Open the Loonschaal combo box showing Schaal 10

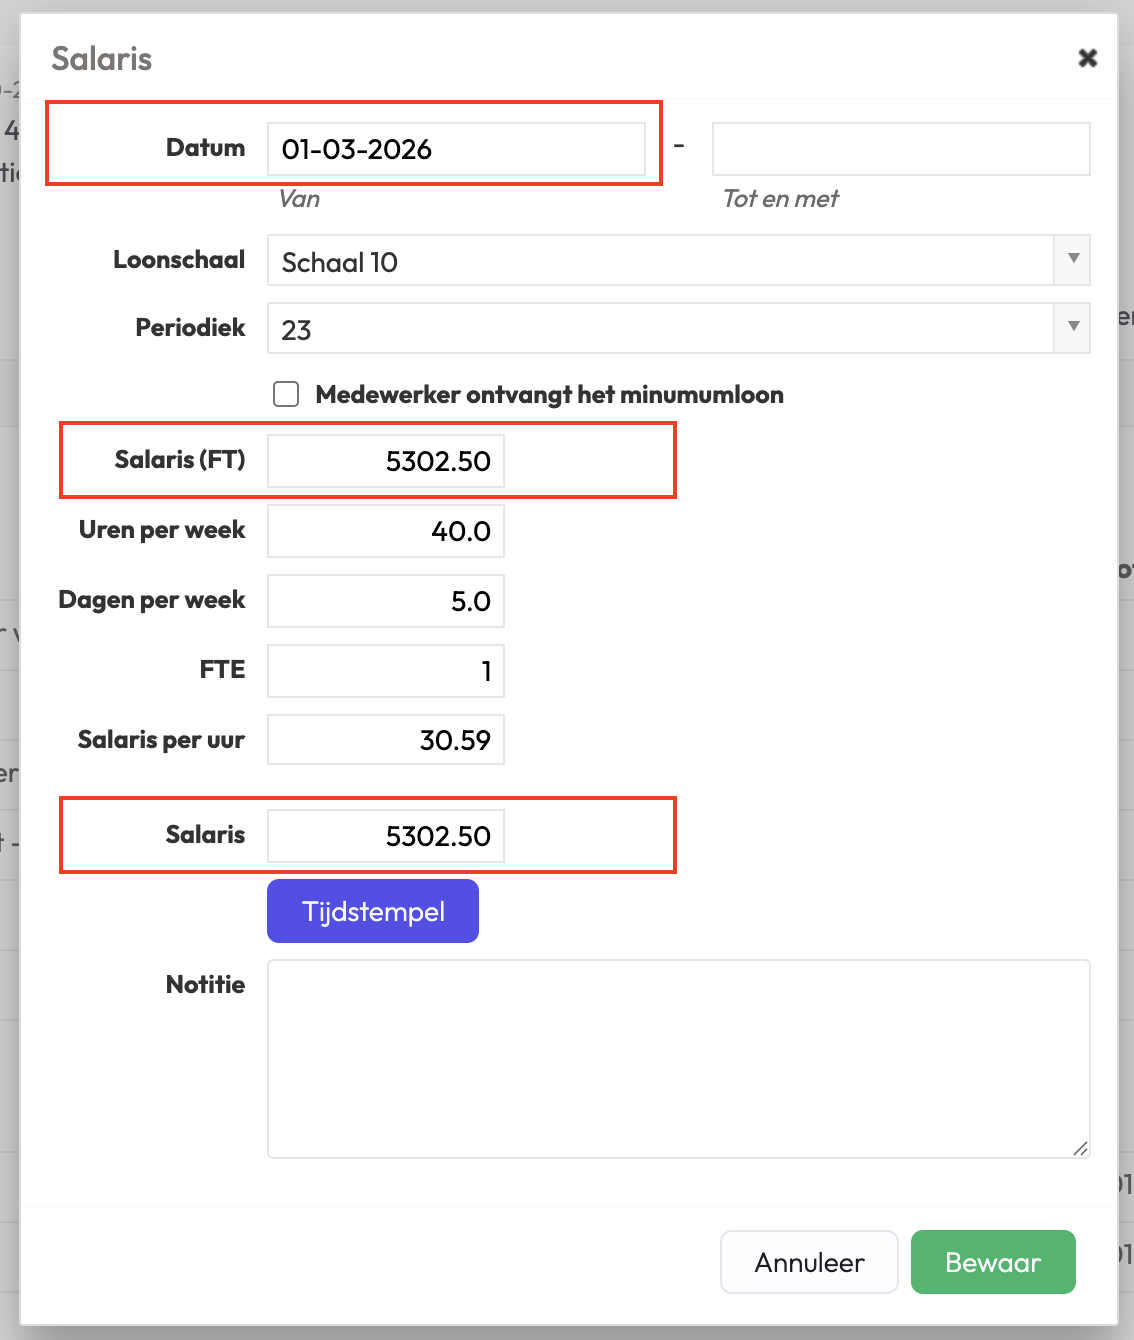pos(660,261)
